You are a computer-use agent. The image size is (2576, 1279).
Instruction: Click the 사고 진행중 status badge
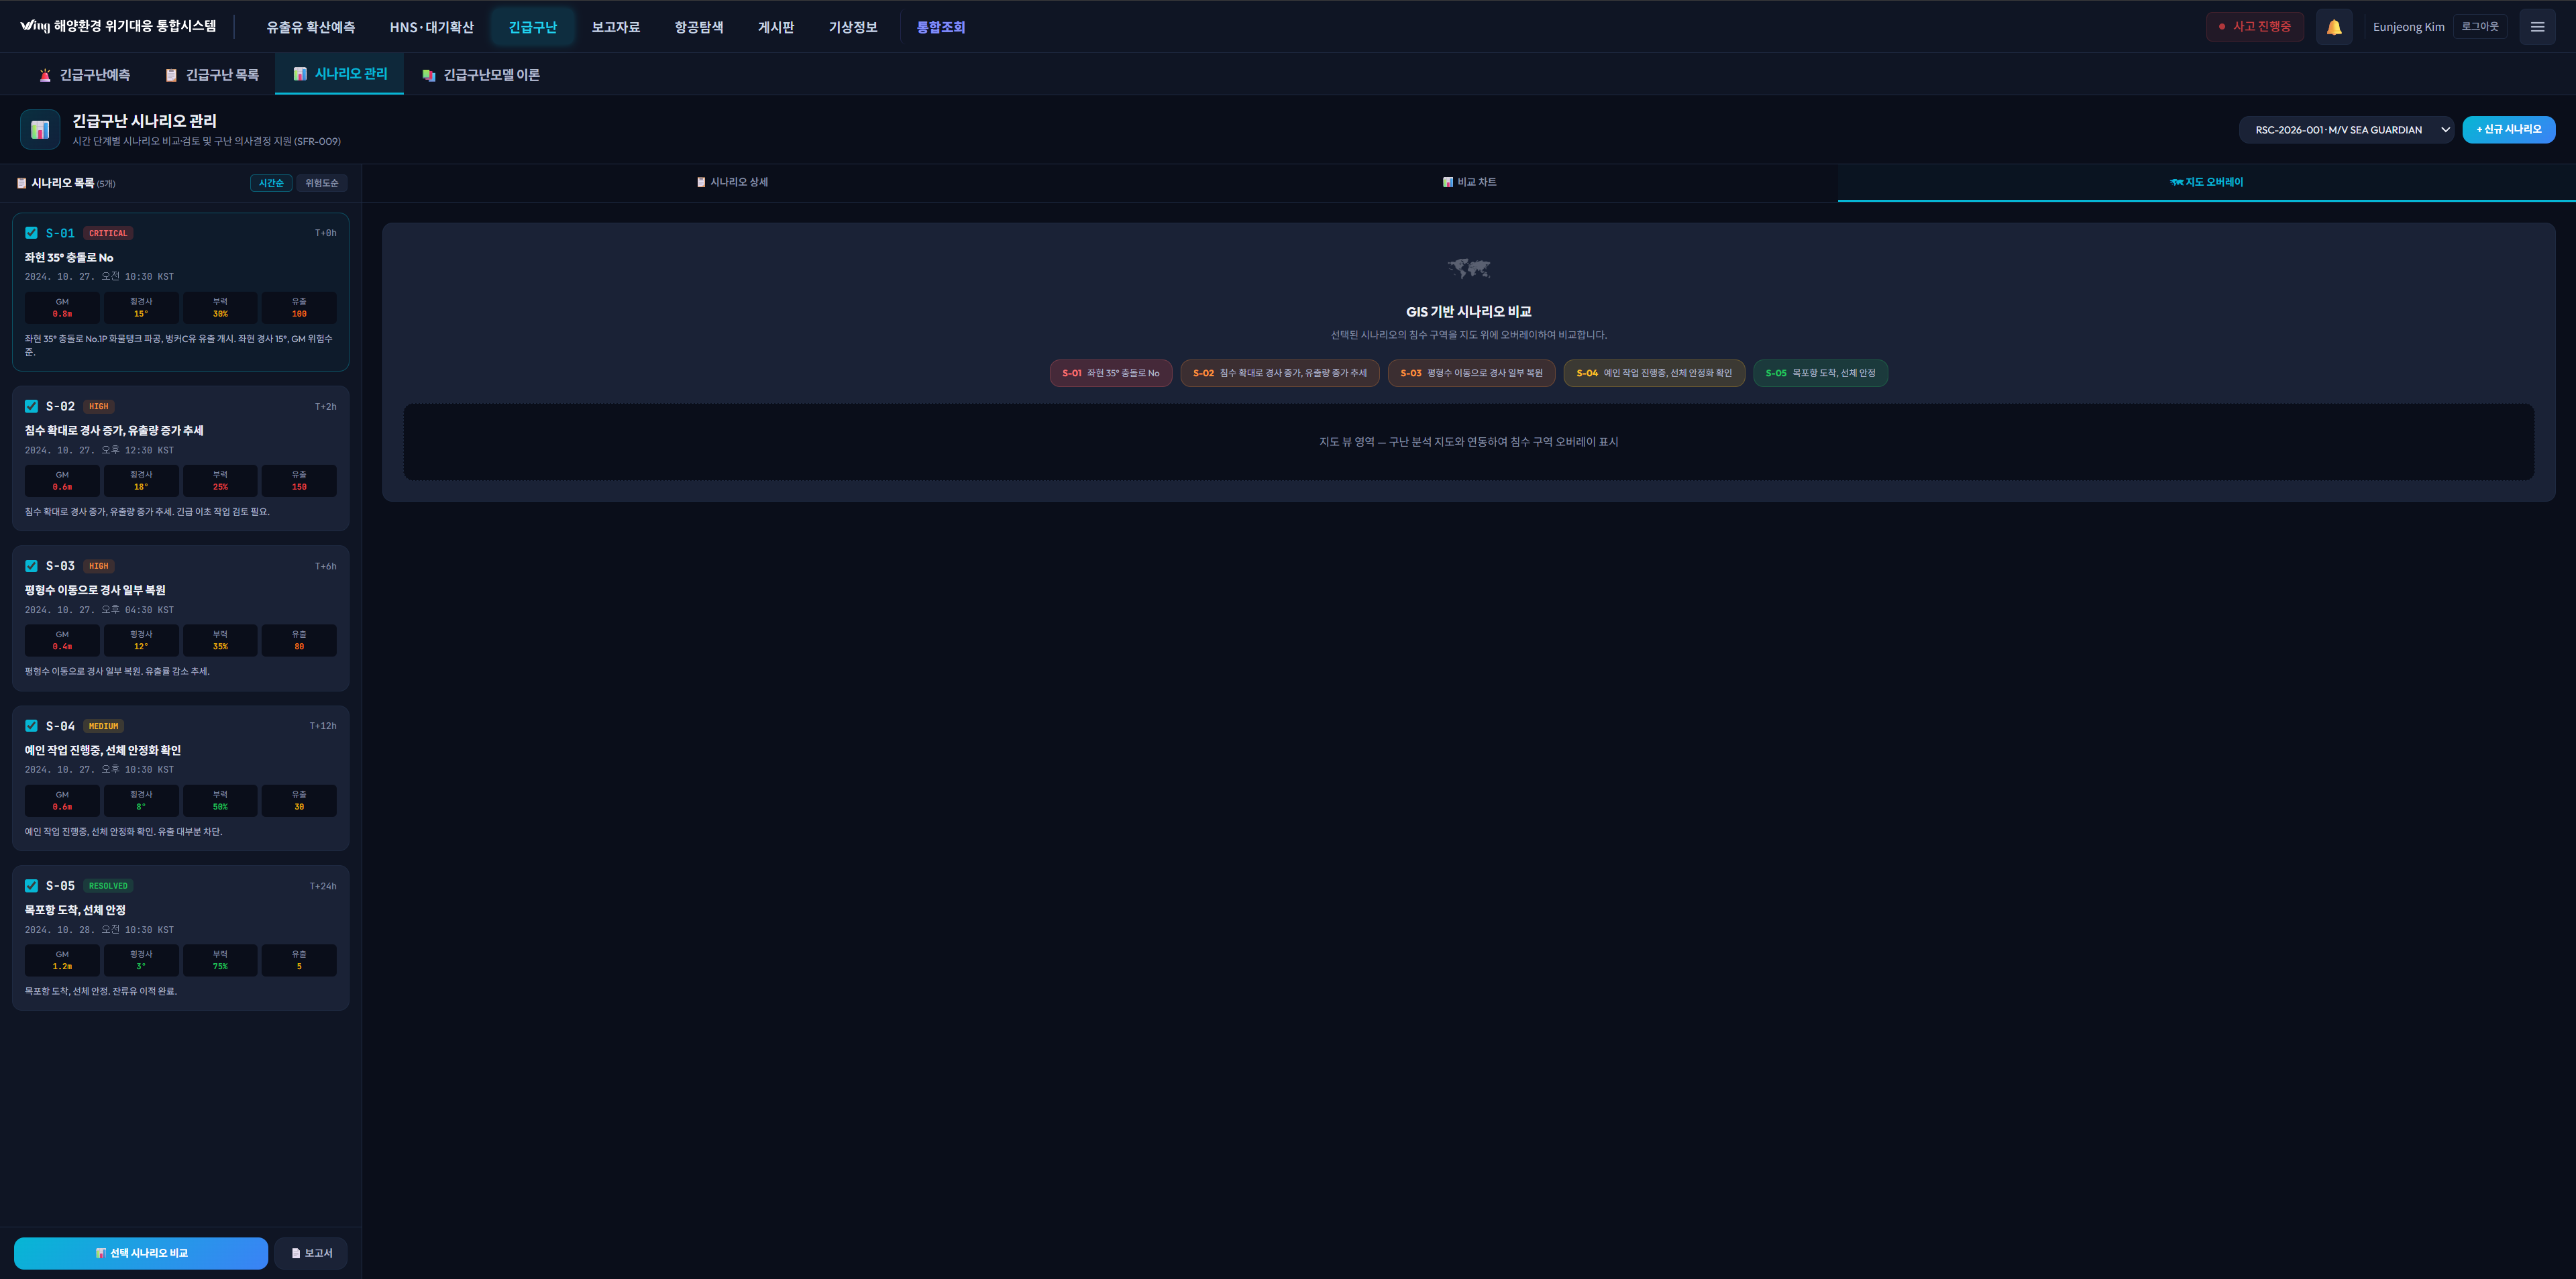coord(2254,27)
